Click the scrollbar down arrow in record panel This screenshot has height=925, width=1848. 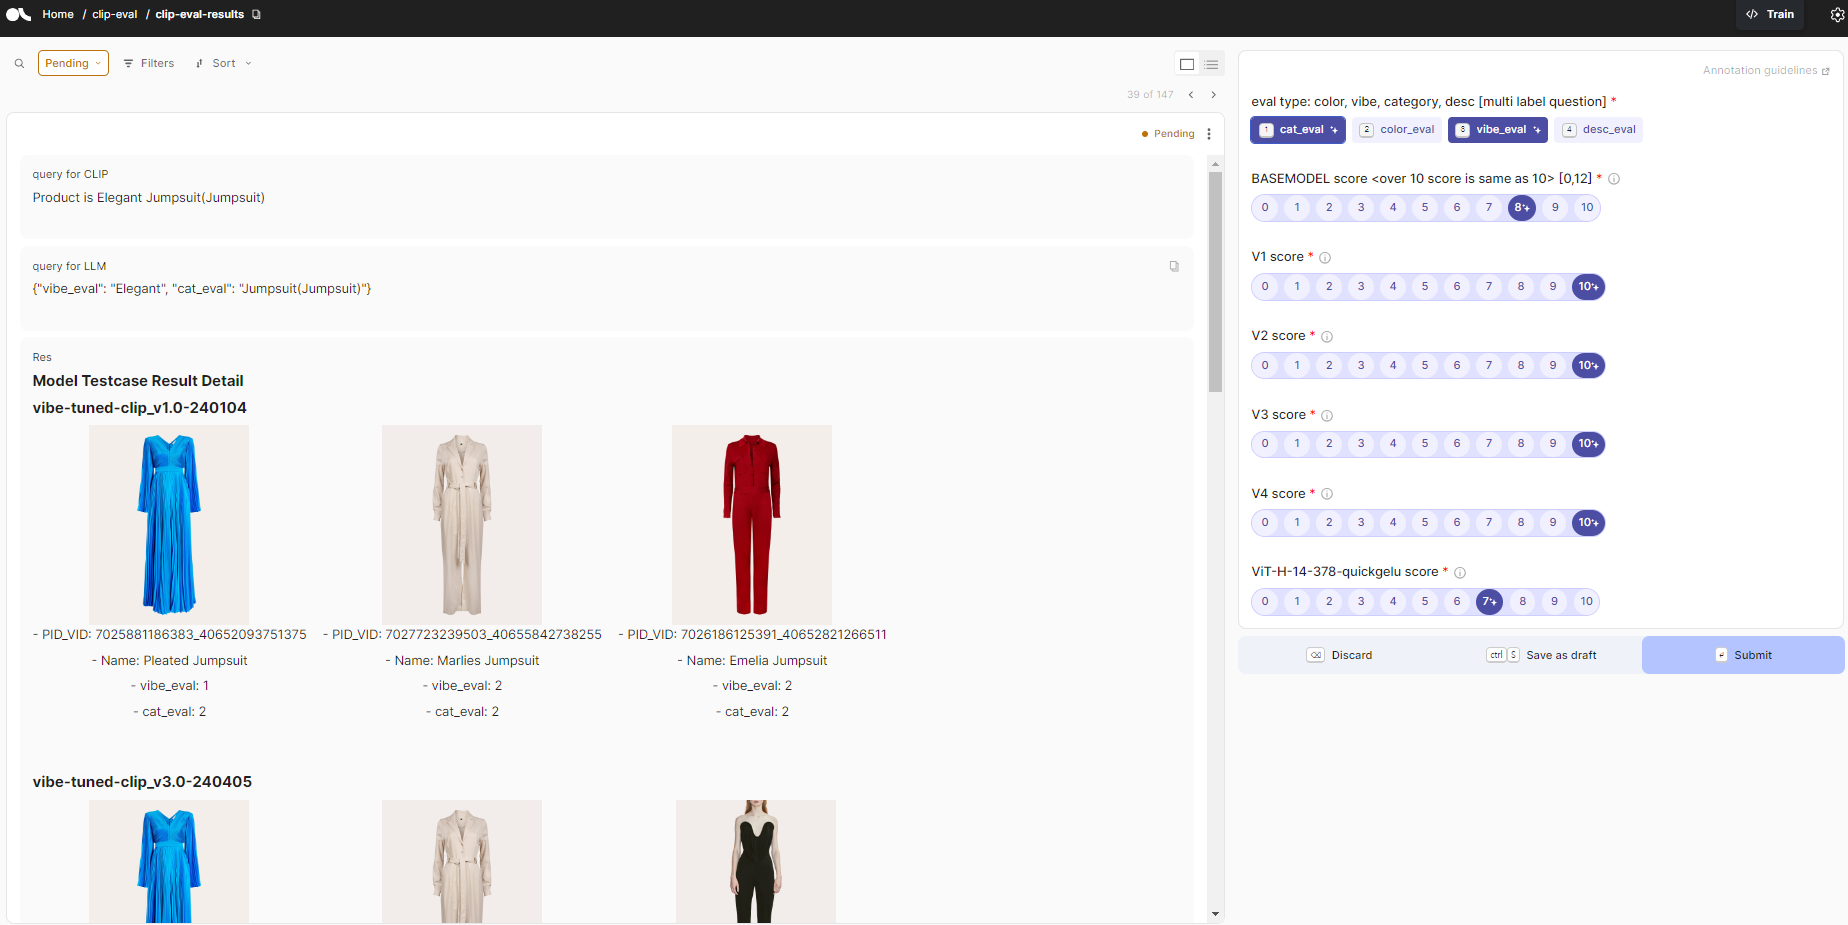(x=1215, y=914)
